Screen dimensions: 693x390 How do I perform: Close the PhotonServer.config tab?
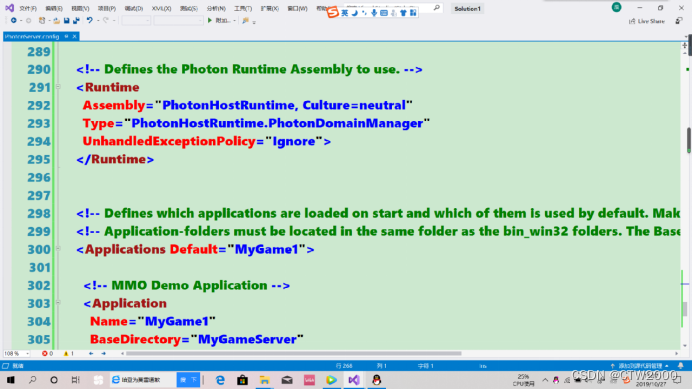pos(74,36)
